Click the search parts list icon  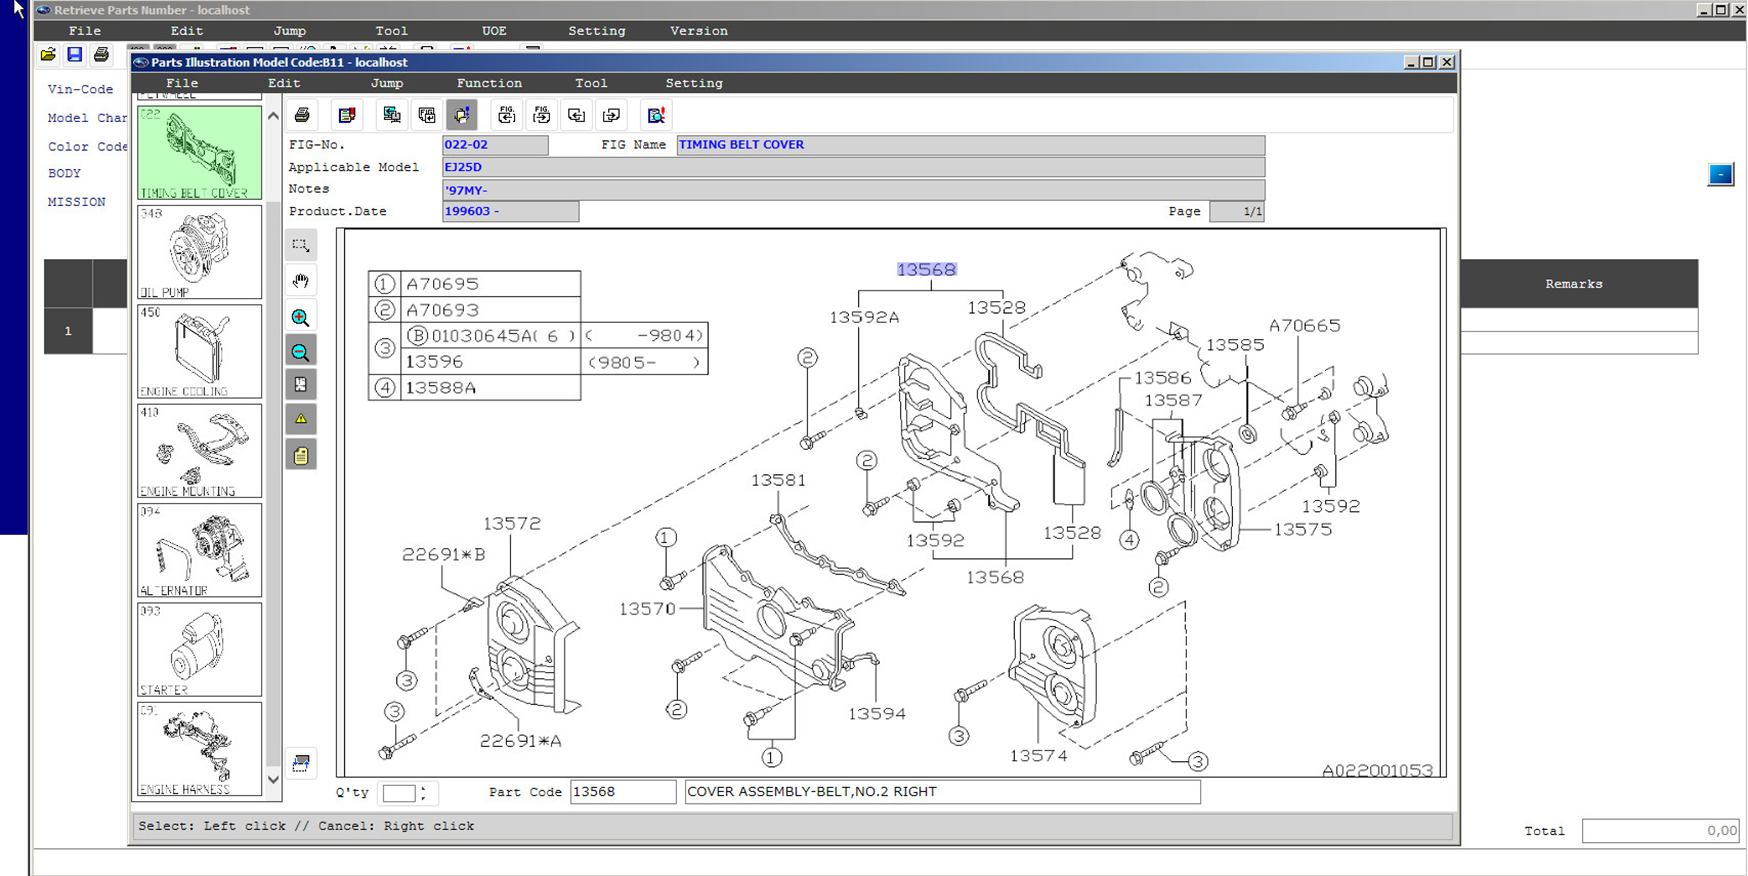click(x=656, y=115)
